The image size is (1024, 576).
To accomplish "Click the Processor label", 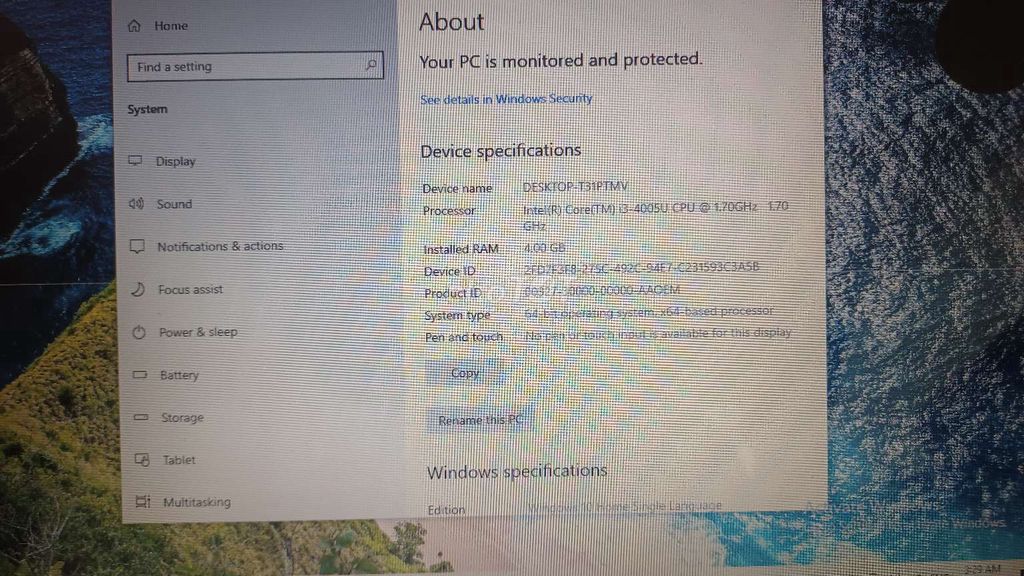I will coord(449,211).
